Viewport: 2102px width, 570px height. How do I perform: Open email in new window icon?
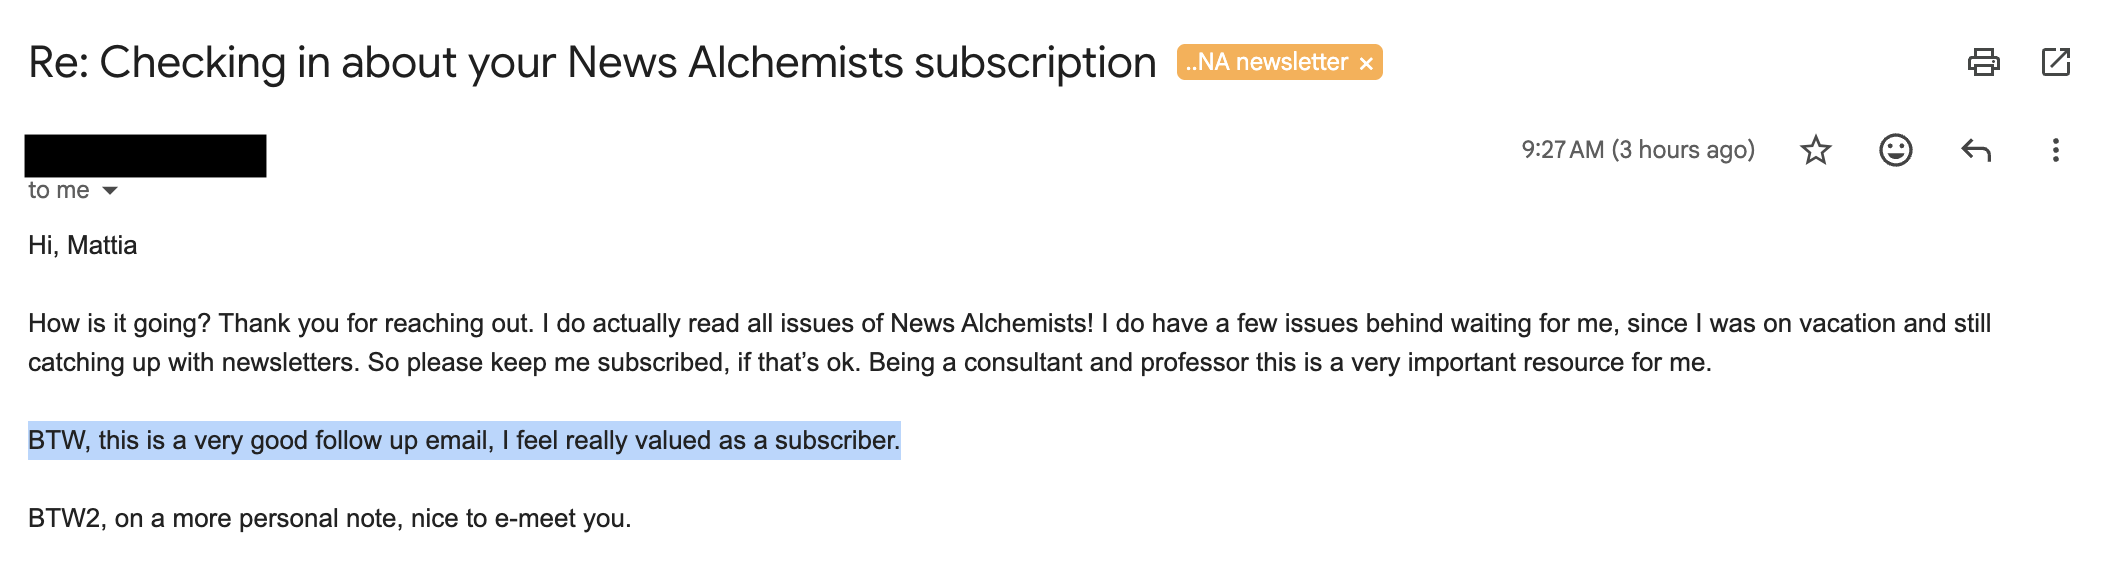(2055, 62)
